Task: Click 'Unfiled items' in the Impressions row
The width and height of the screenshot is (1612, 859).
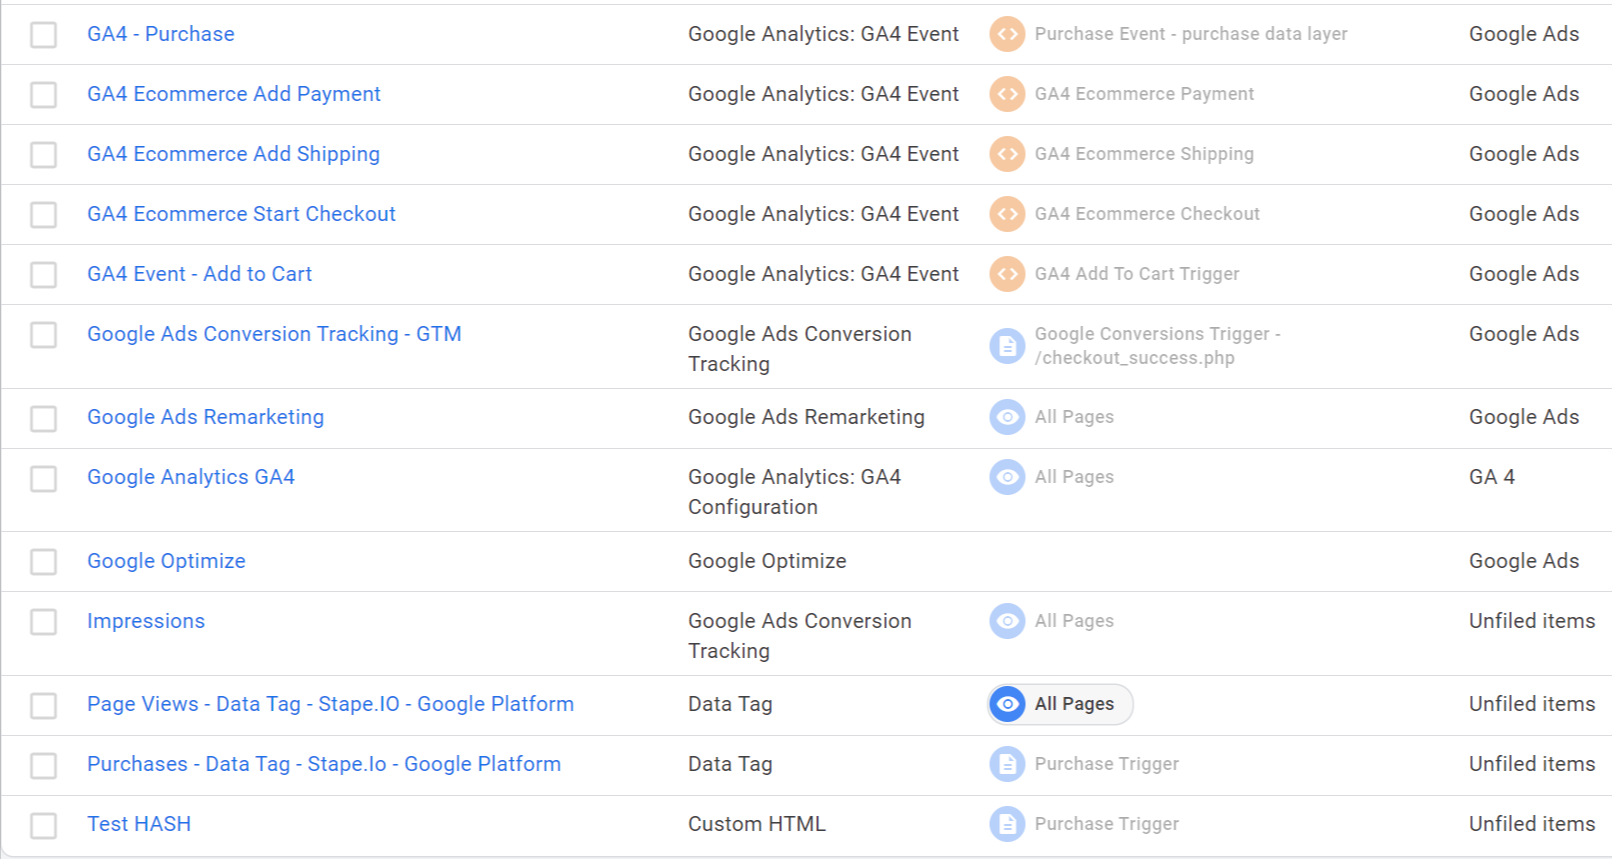Action: tap(1532, 621)
